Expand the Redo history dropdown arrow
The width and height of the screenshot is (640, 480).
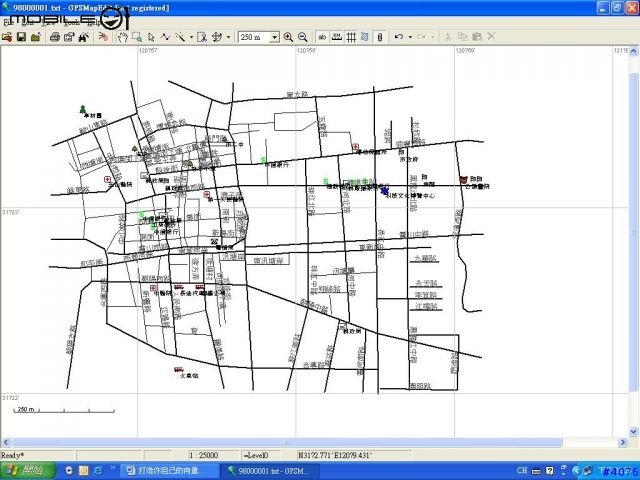[x=432, y=37]
